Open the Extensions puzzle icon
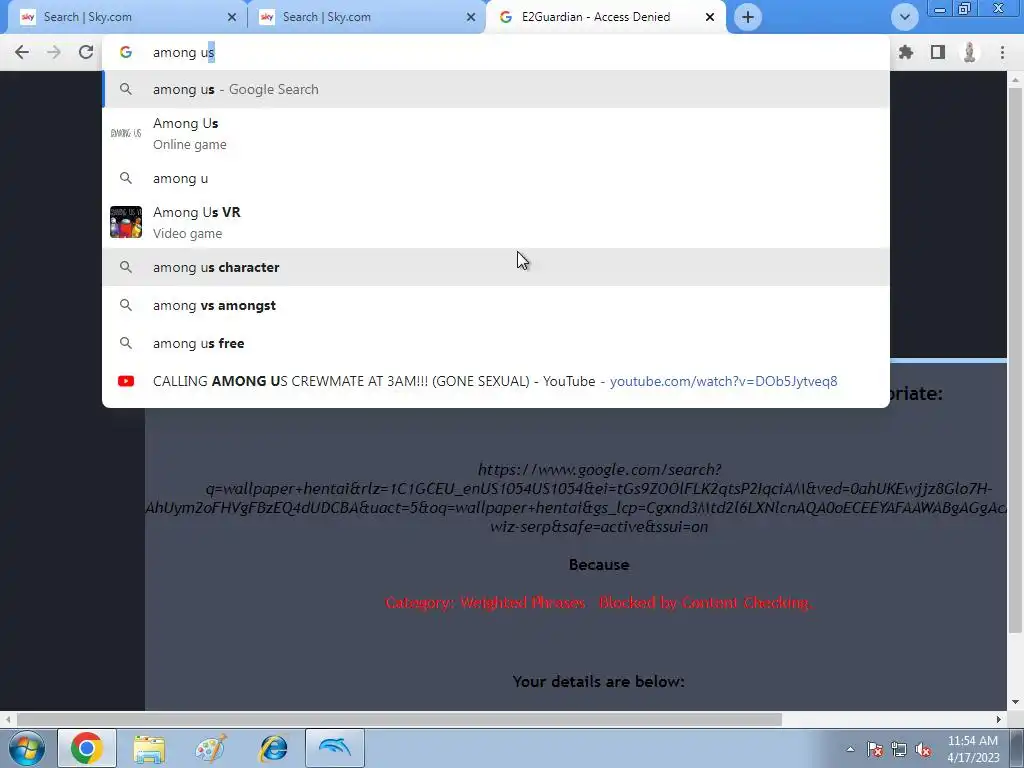Image resolution: width=1024 pixels, height=768 pixels. pyautogui.click(x=906, y=52)
